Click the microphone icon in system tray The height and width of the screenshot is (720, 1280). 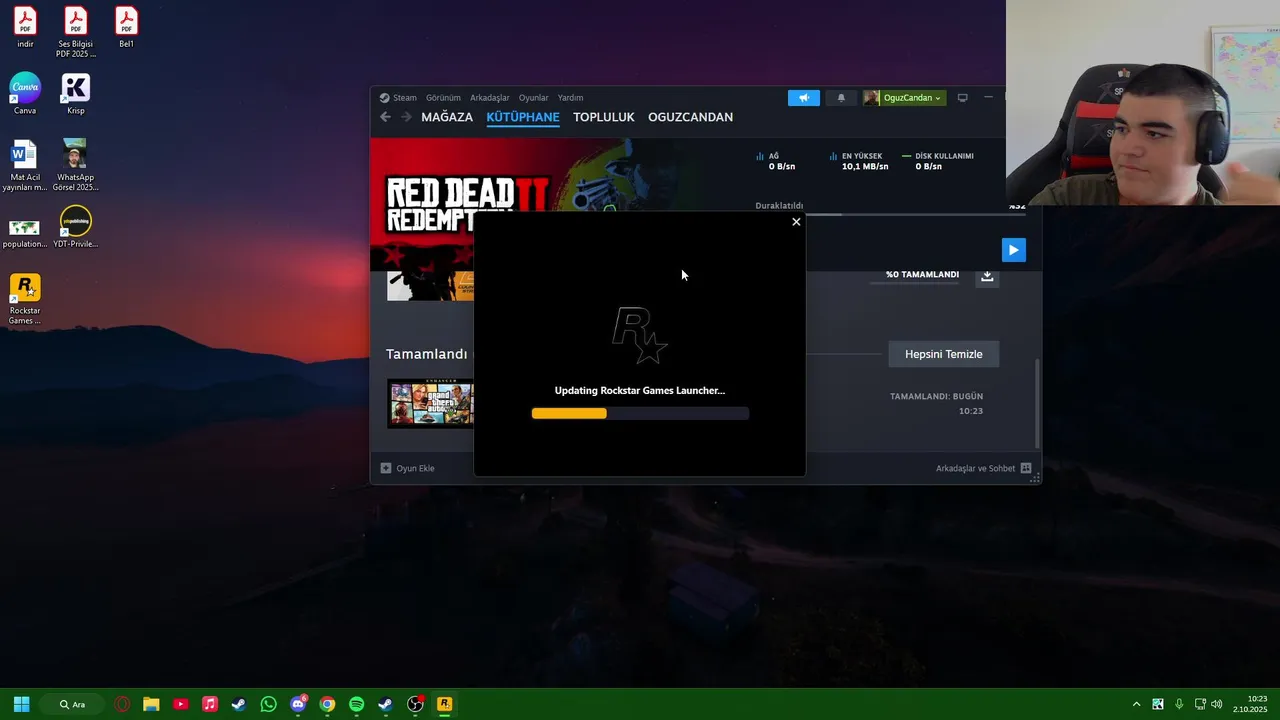click(1180, 704)
